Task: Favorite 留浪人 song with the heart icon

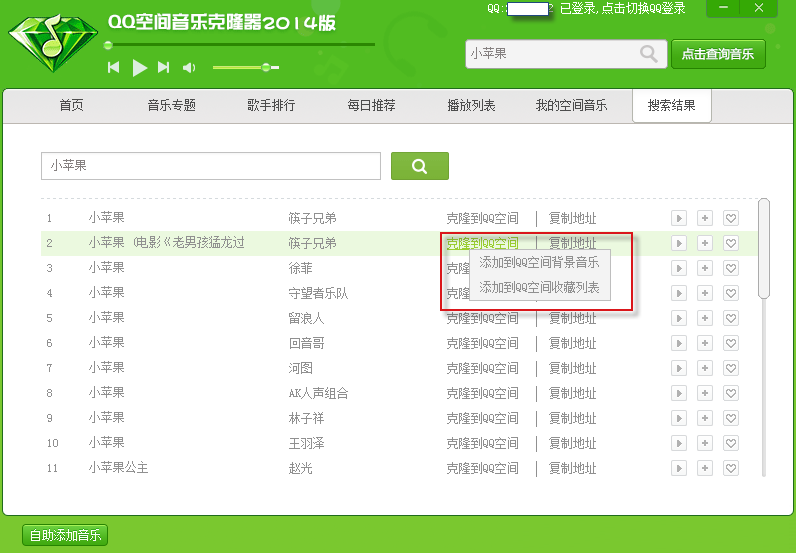Action: pyautogui.click(x=731, y=318)
